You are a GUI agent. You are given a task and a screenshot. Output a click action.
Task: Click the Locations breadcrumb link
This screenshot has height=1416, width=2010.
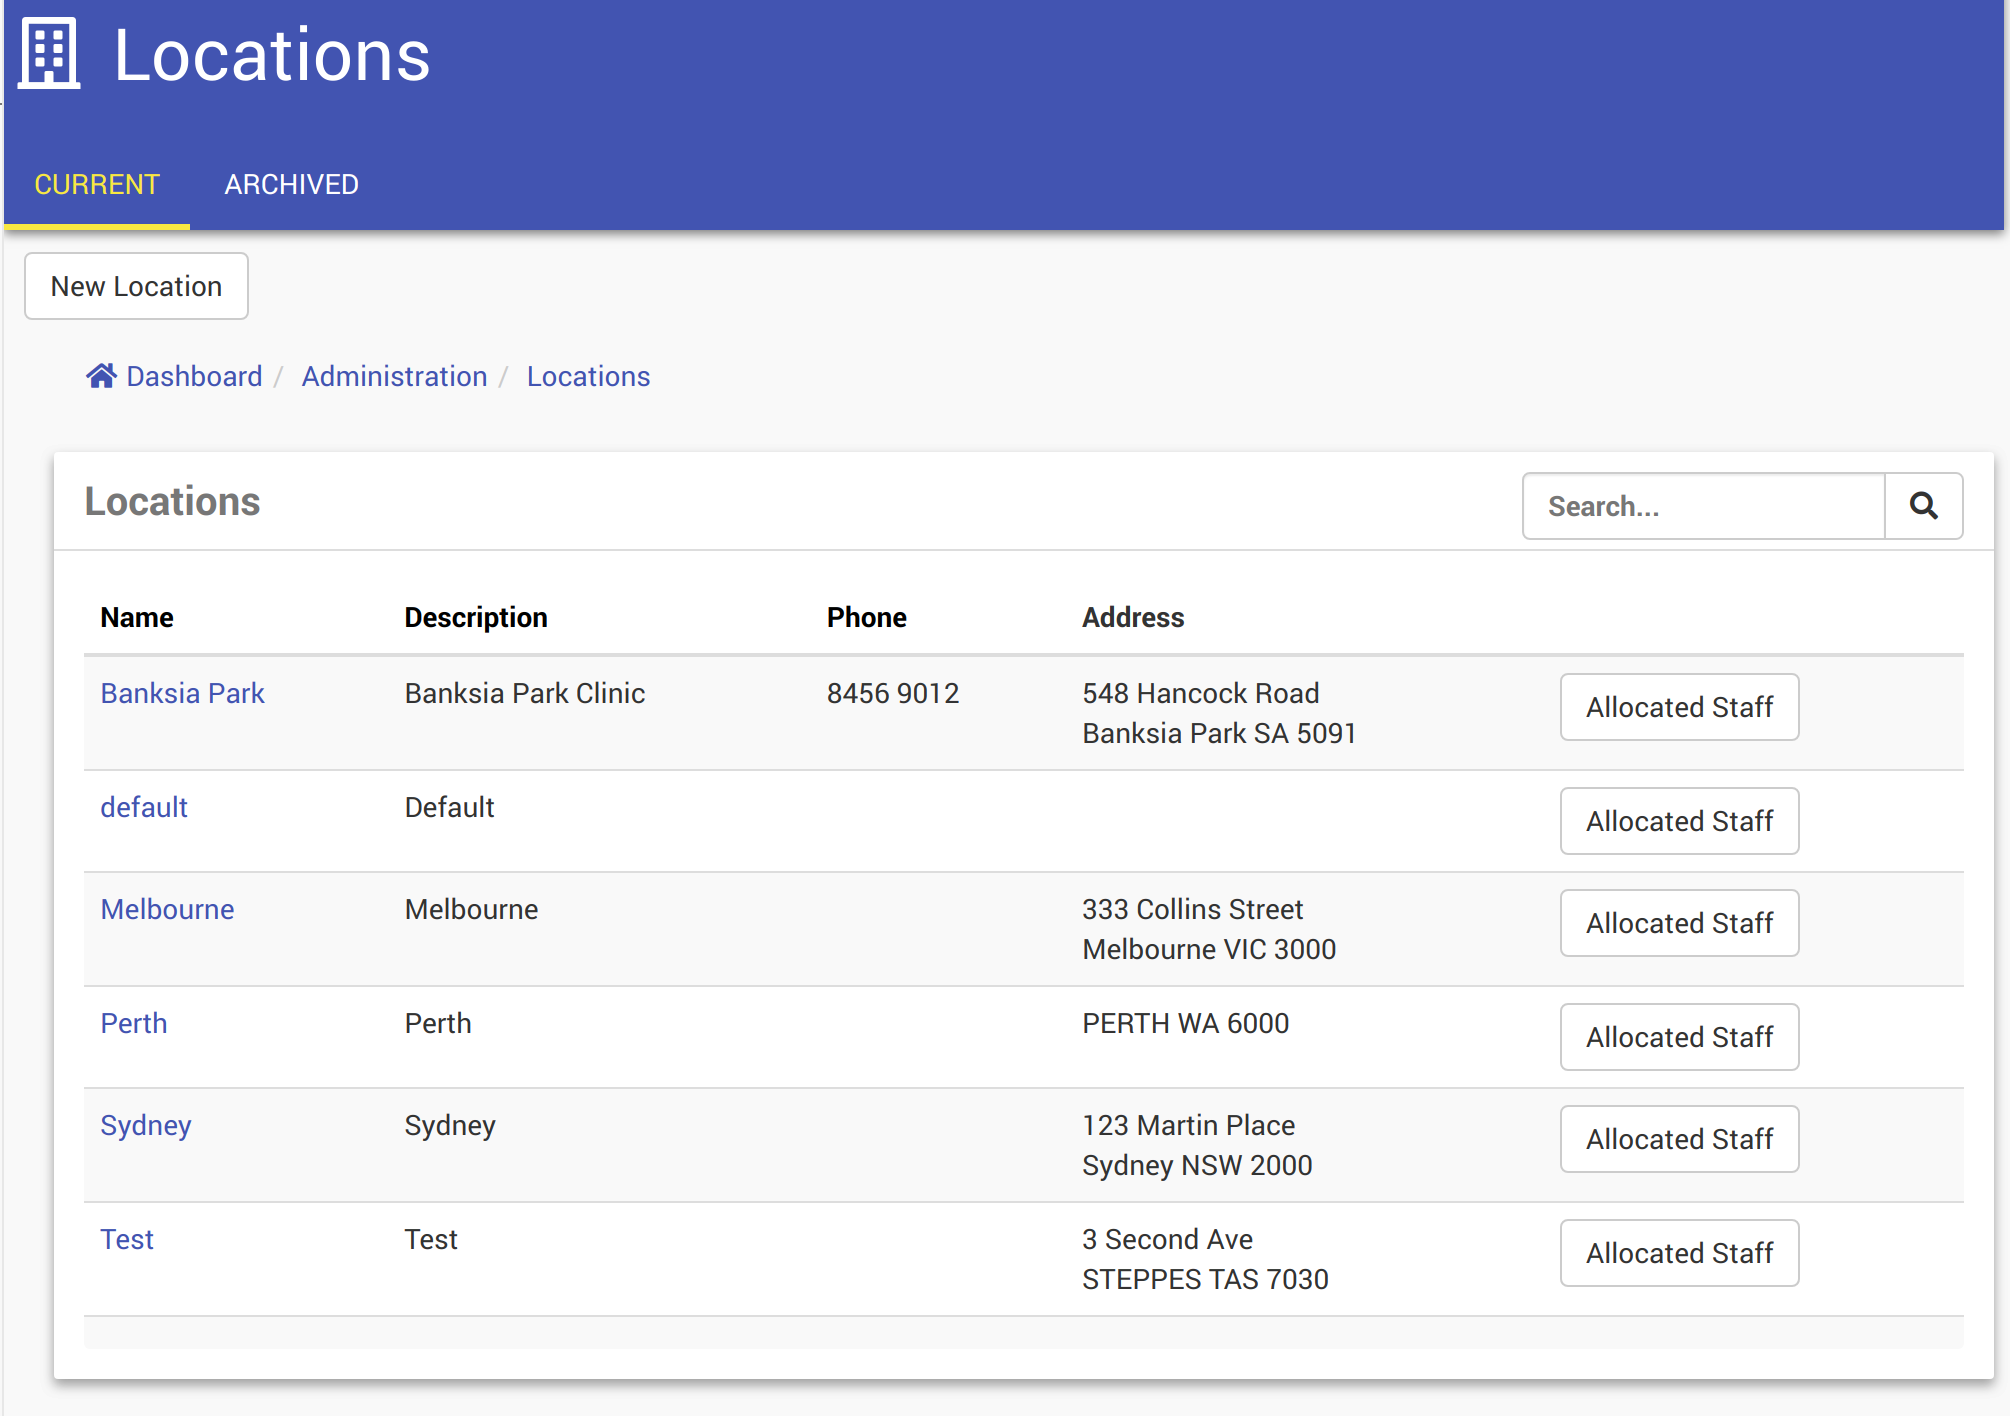(x=588, y=376)
